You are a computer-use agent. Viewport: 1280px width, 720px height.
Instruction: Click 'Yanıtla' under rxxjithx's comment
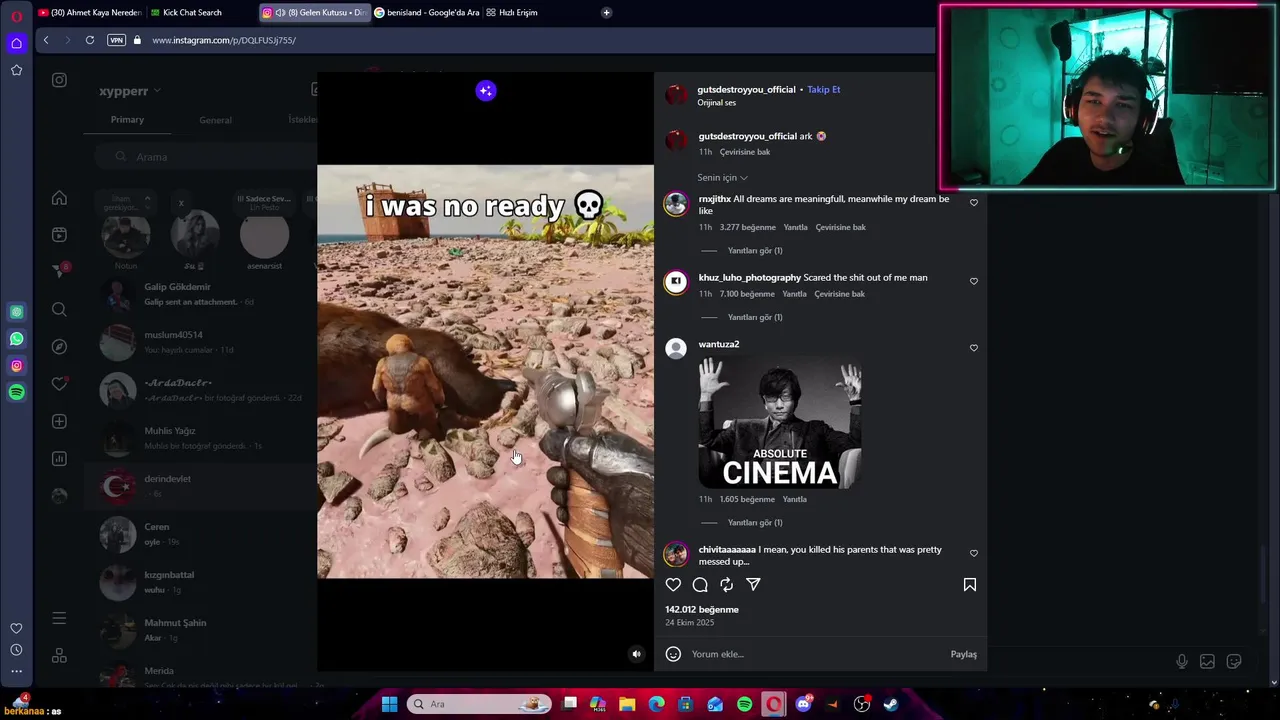(795, 227)
